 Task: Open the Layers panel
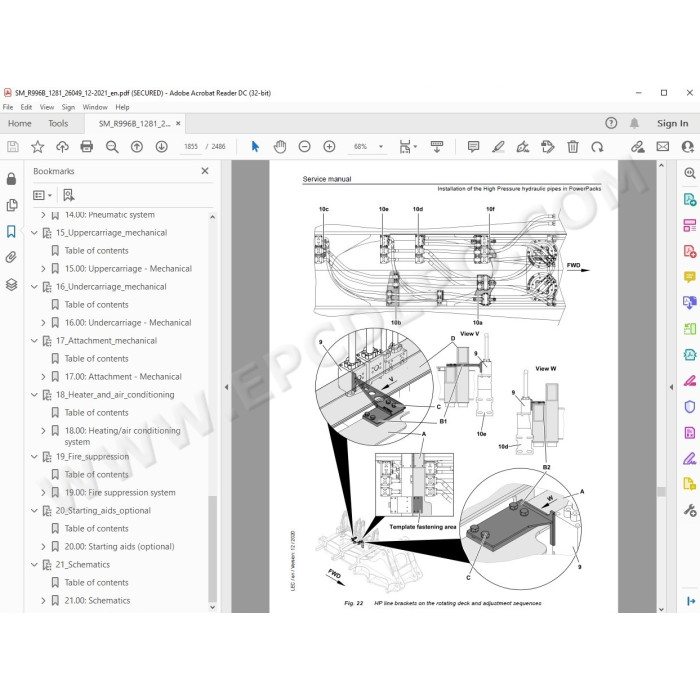(x=12, y=284)
